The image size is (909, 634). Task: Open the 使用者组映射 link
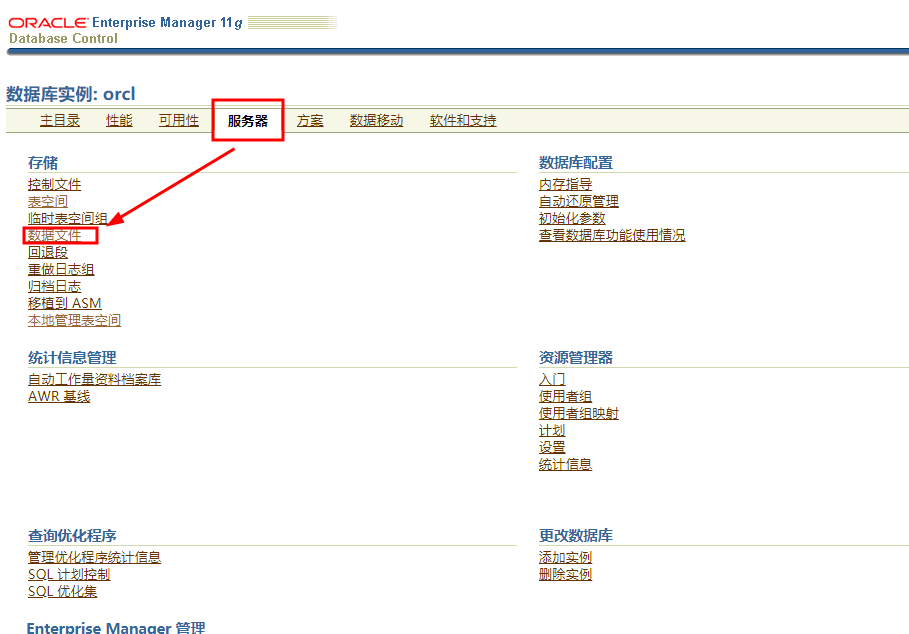579,414
